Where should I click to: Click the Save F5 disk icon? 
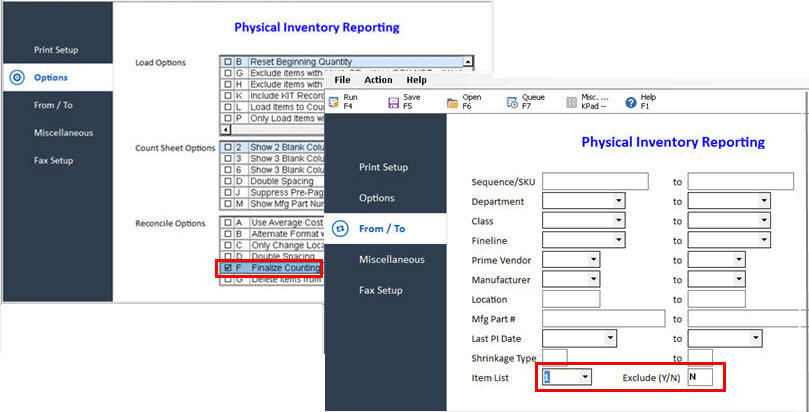[394, 102]
